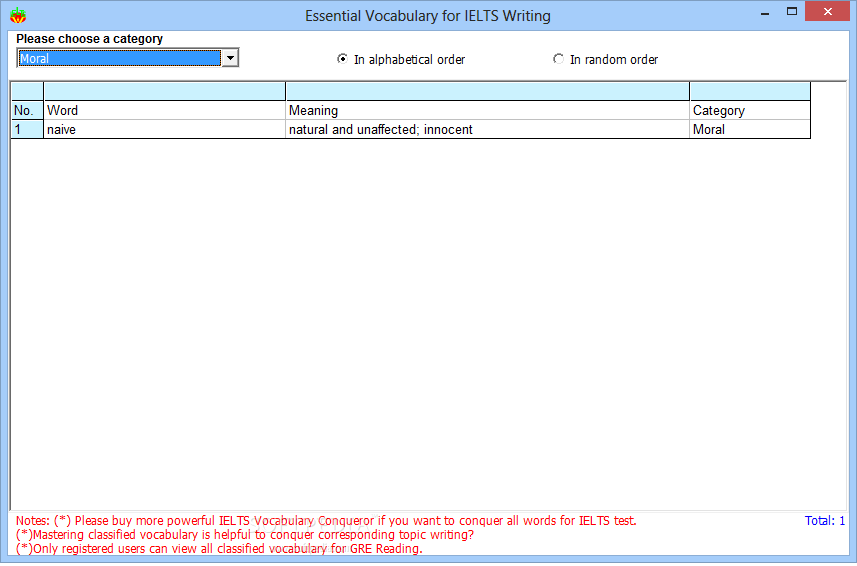Click the Word column header
The height and width of the screenshot is (566, 857).
165,110
